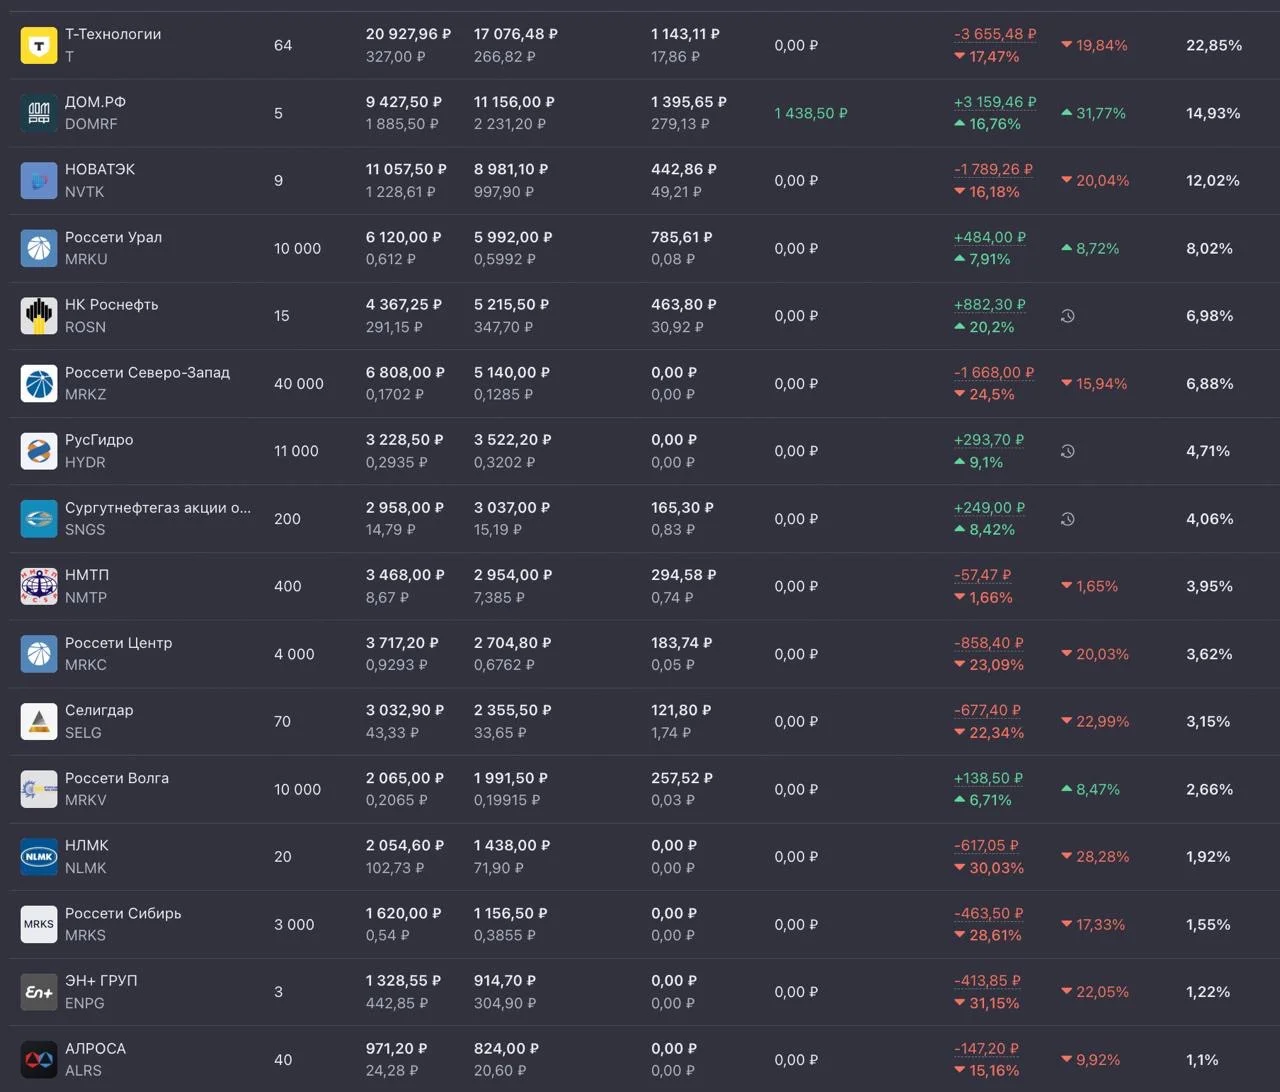Select the НЛМК logo icon
Screen dimensions: 1280x1092
[x=39, y=857]
